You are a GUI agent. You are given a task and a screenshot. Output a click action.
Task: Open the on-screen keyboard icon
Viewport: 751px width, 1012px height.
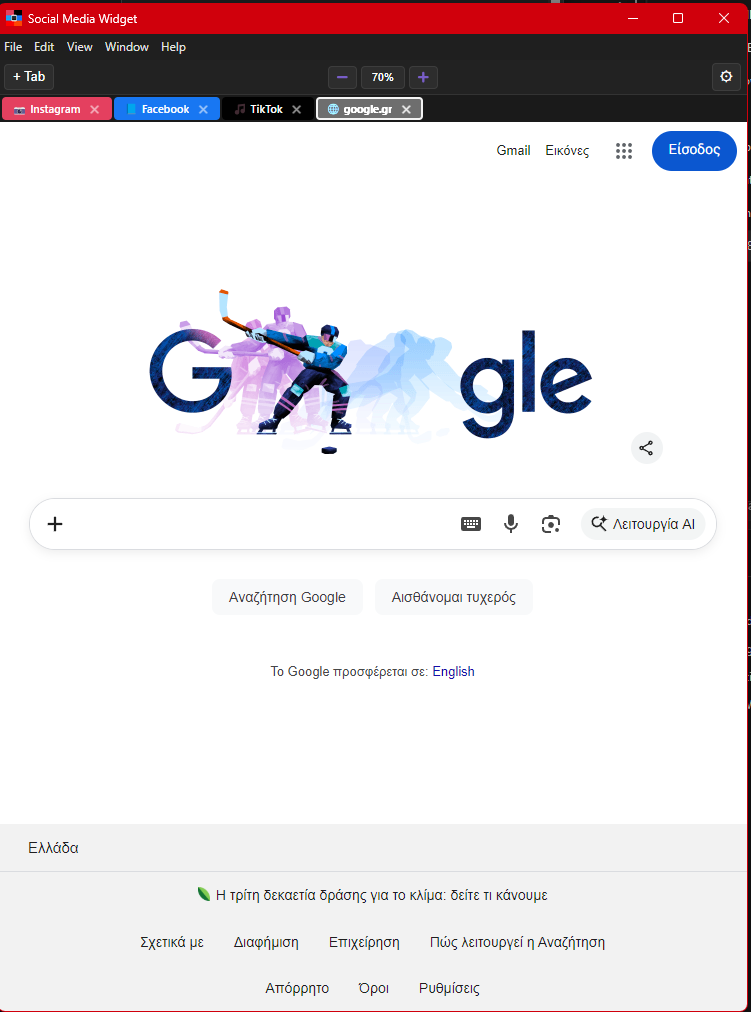[x=471, y=524]
